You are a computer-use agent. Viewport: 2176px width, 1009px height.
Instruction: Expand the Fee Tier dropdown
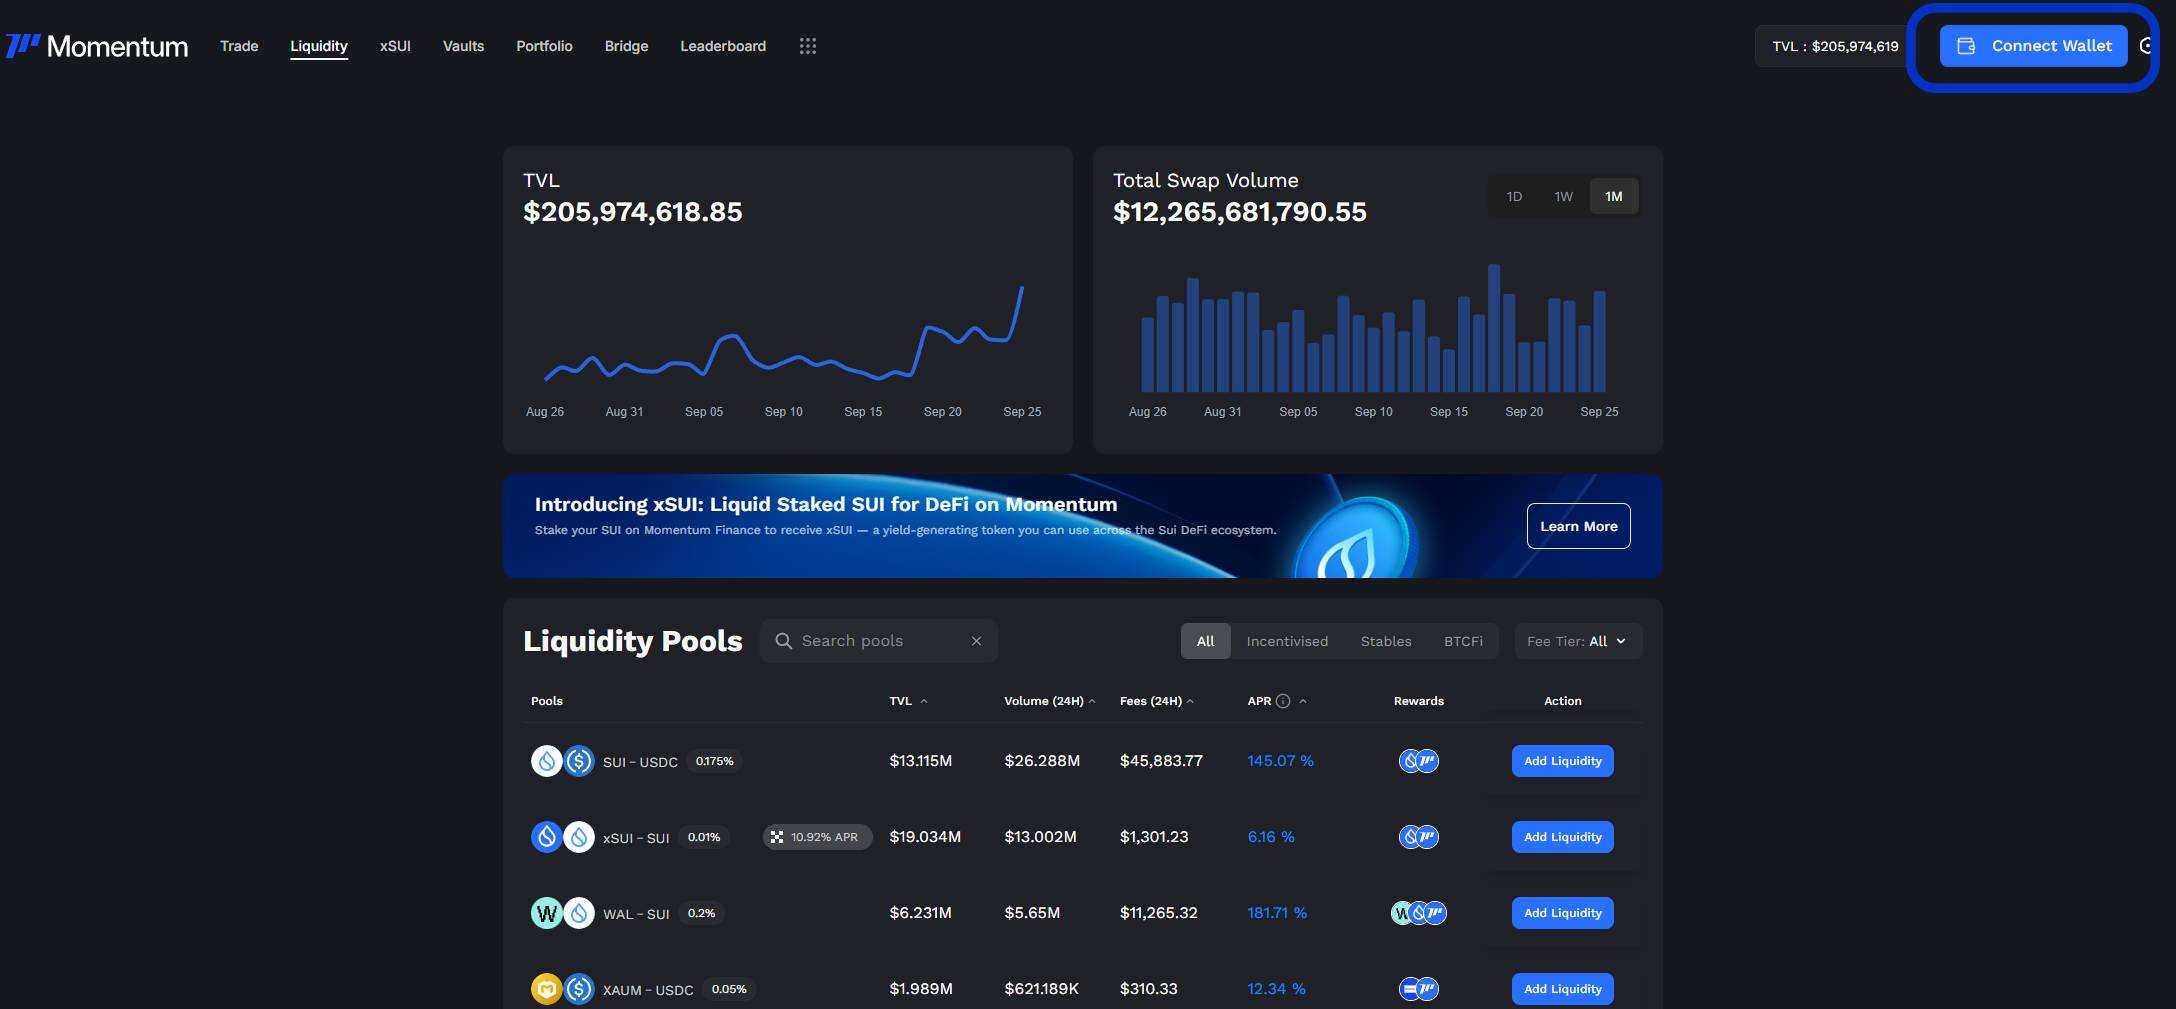(1577, 641)
